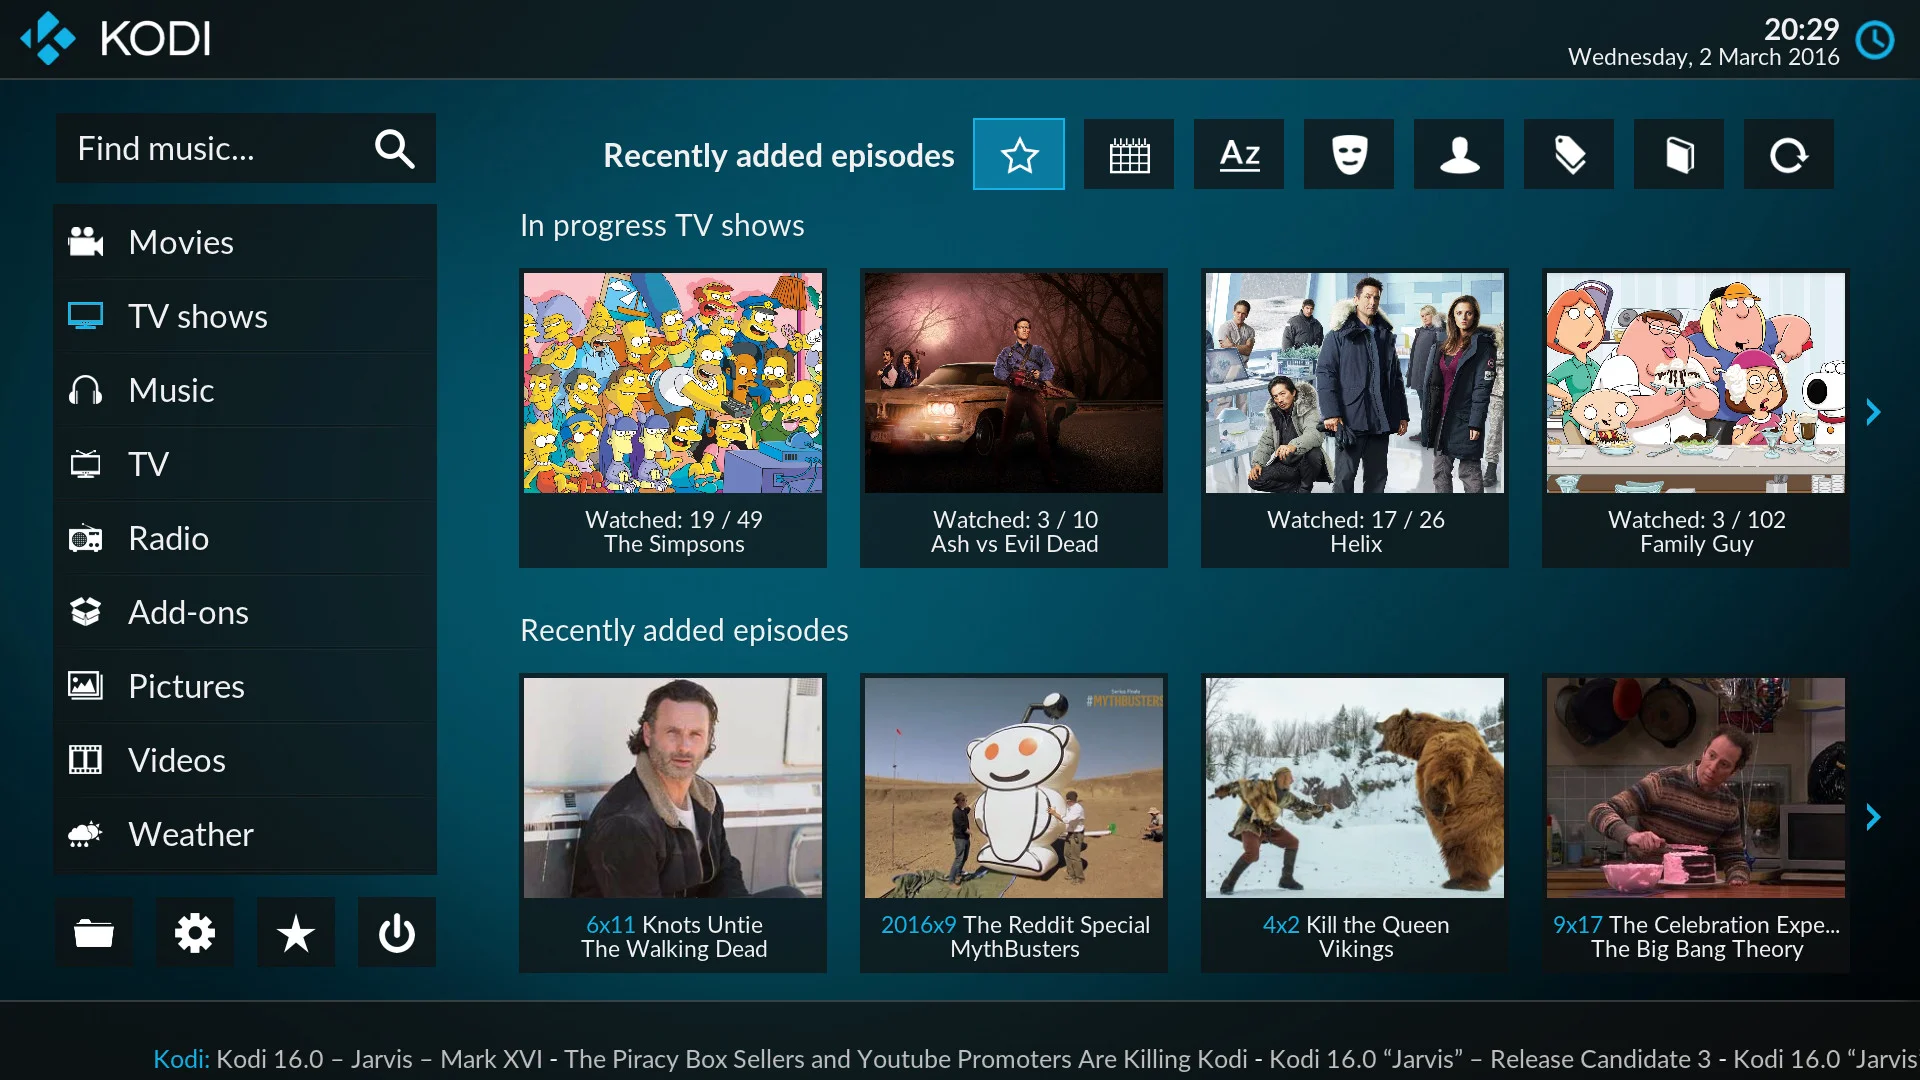Play Vikings Kill the Queen episode

coord(1354,822)
